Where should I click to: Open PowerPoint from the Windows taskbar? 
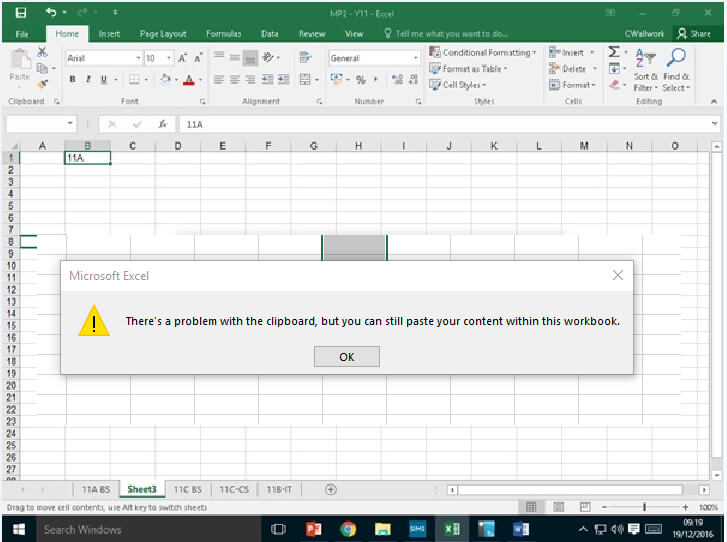(x=312, y=529)
